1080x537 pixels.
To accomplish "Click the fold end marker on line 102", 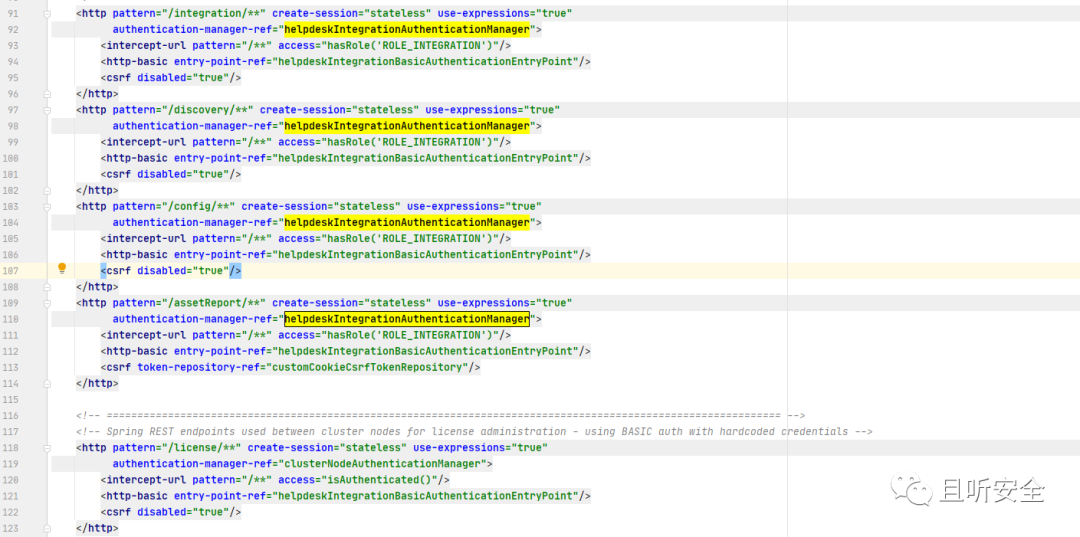I will [x=47, y=191].
